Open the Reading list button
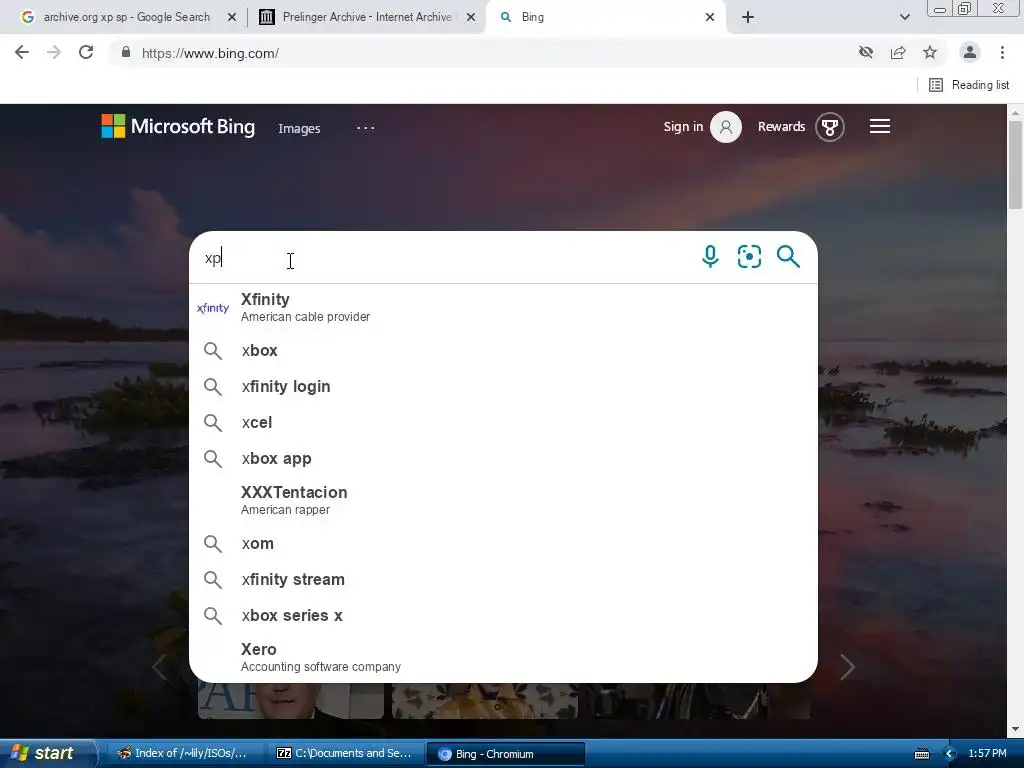The width and height of the screenshot is (1024, 768). pos(969,85)
